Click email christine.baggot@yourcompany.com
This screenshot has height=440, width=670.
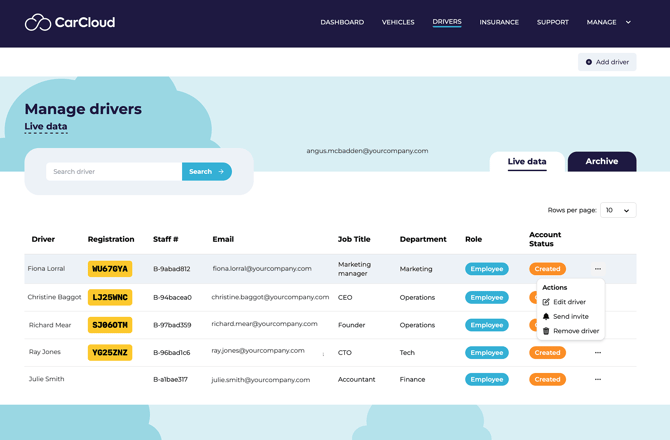coord(270,297)
